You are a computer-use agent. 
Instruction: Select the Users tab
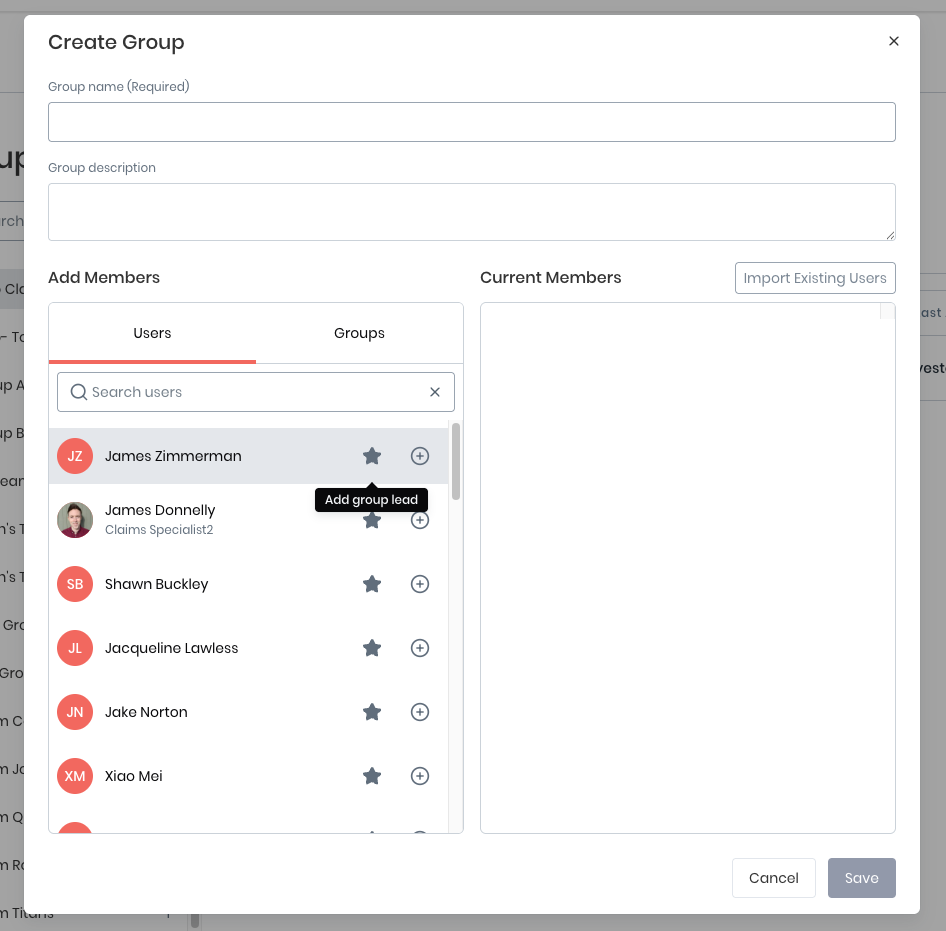[x=152, y=333]
